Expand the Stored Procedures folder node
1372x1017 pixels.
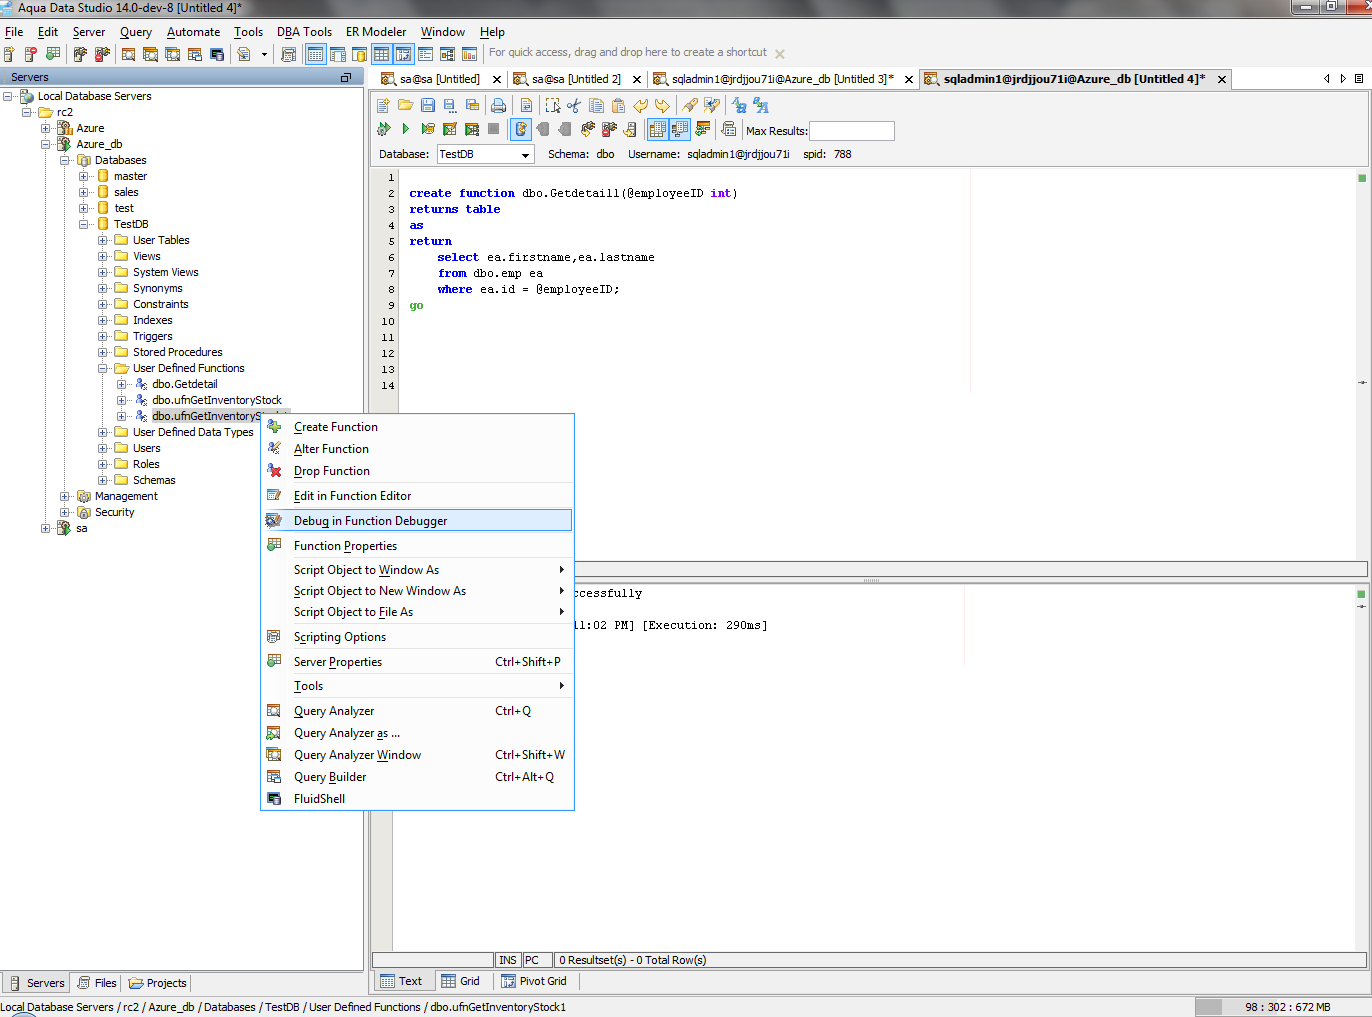pos(103,352)
